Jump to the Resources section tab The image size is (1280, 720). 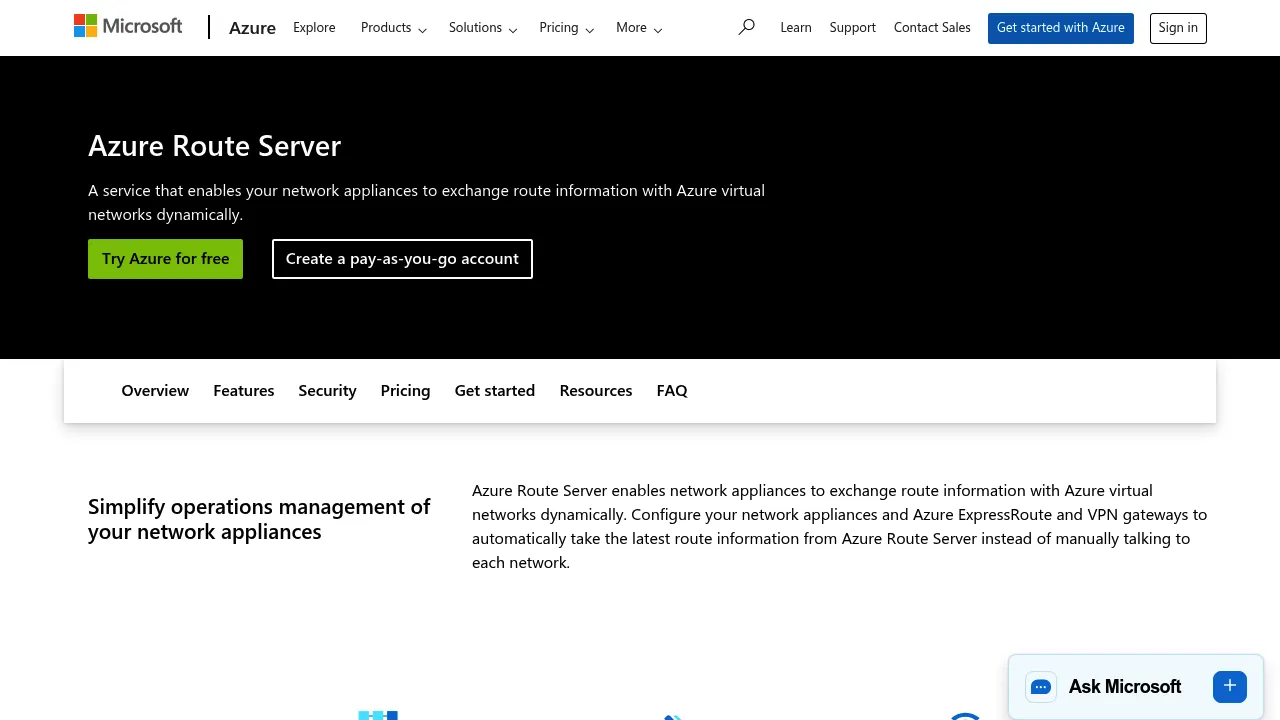(x=596, y=391)
